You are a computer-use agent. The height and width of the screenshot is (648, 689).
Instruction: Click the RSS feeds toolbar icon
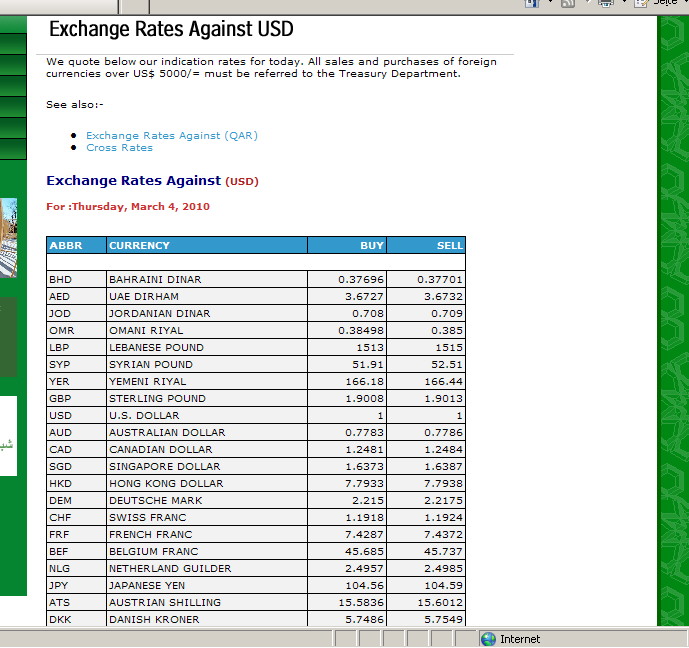click(568, 3)
